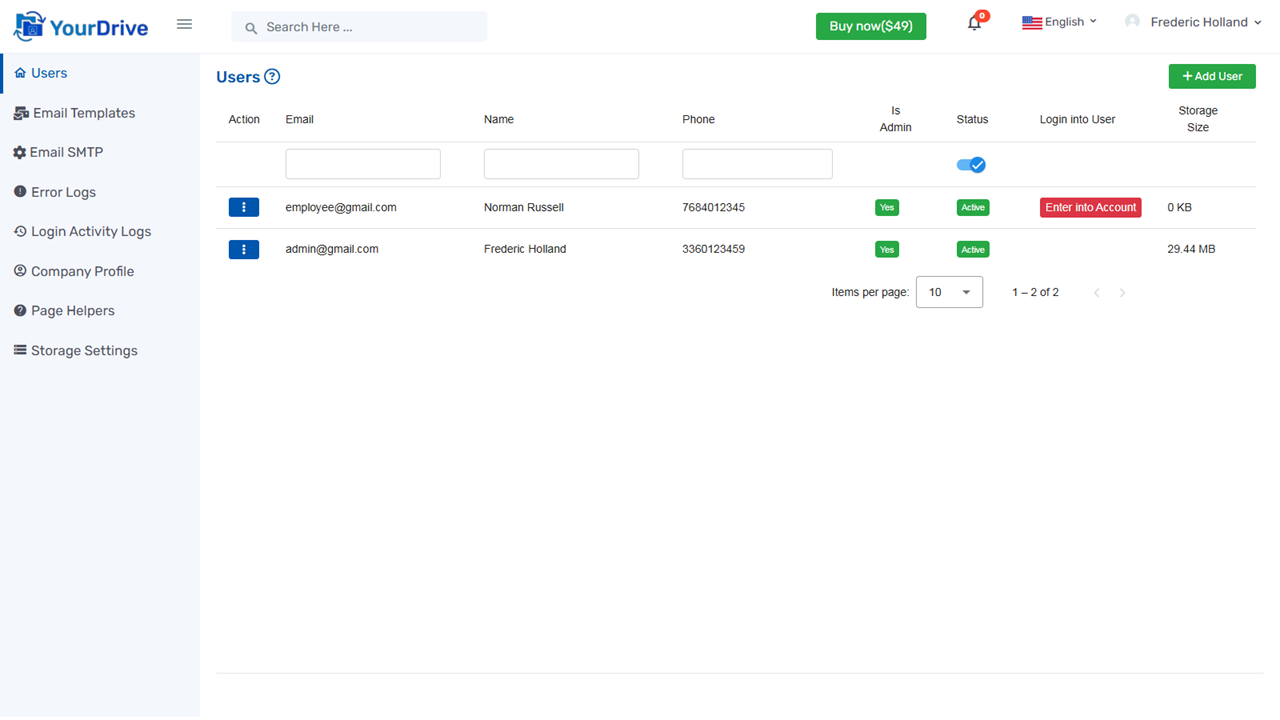1280x720 pixels.
Task: View Error Logs via its sidebar icon
Action: pyautogui.click(x=18, y=191)
